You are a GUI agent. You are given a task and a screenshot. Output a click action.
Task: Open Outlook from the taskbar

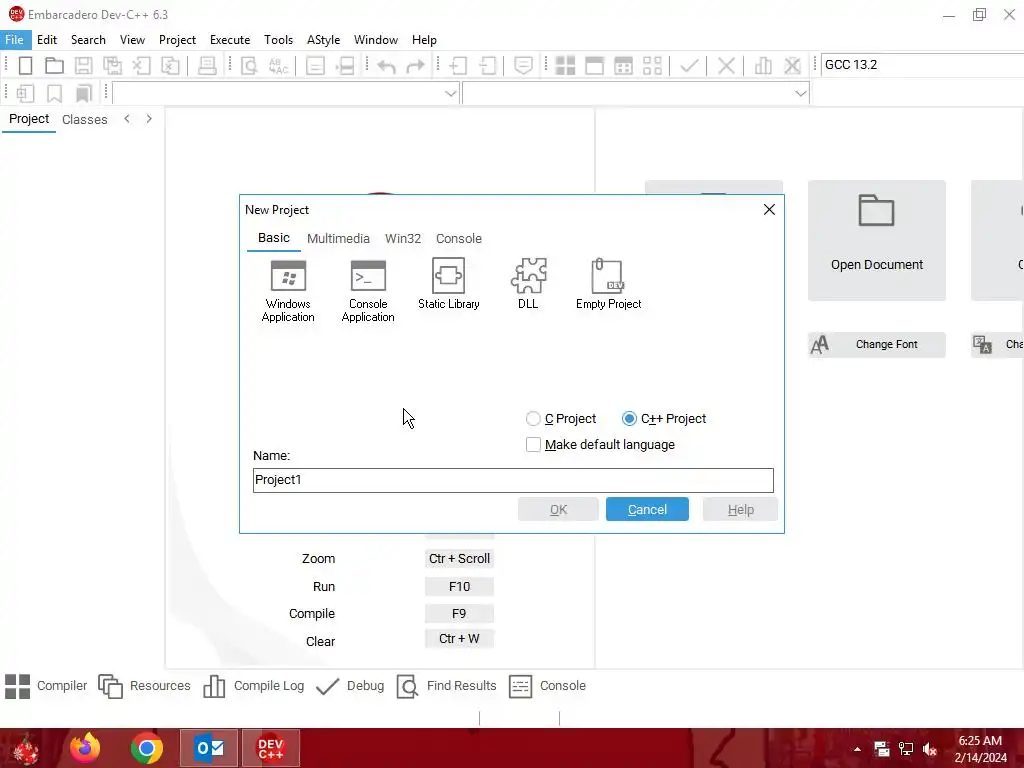209,748
